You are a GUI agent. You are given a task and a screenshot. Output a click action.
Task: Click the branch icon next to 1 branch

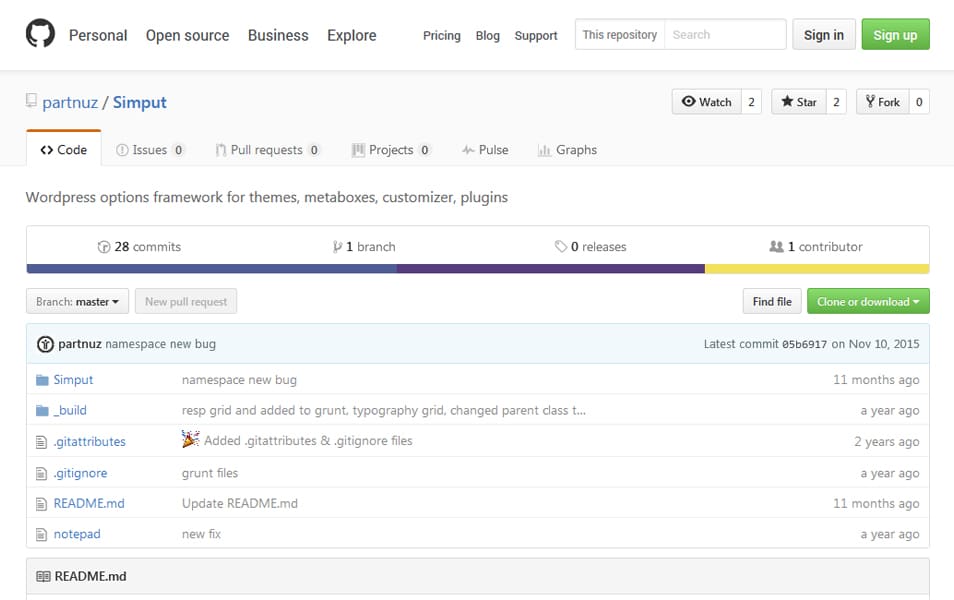click(337, 246)
